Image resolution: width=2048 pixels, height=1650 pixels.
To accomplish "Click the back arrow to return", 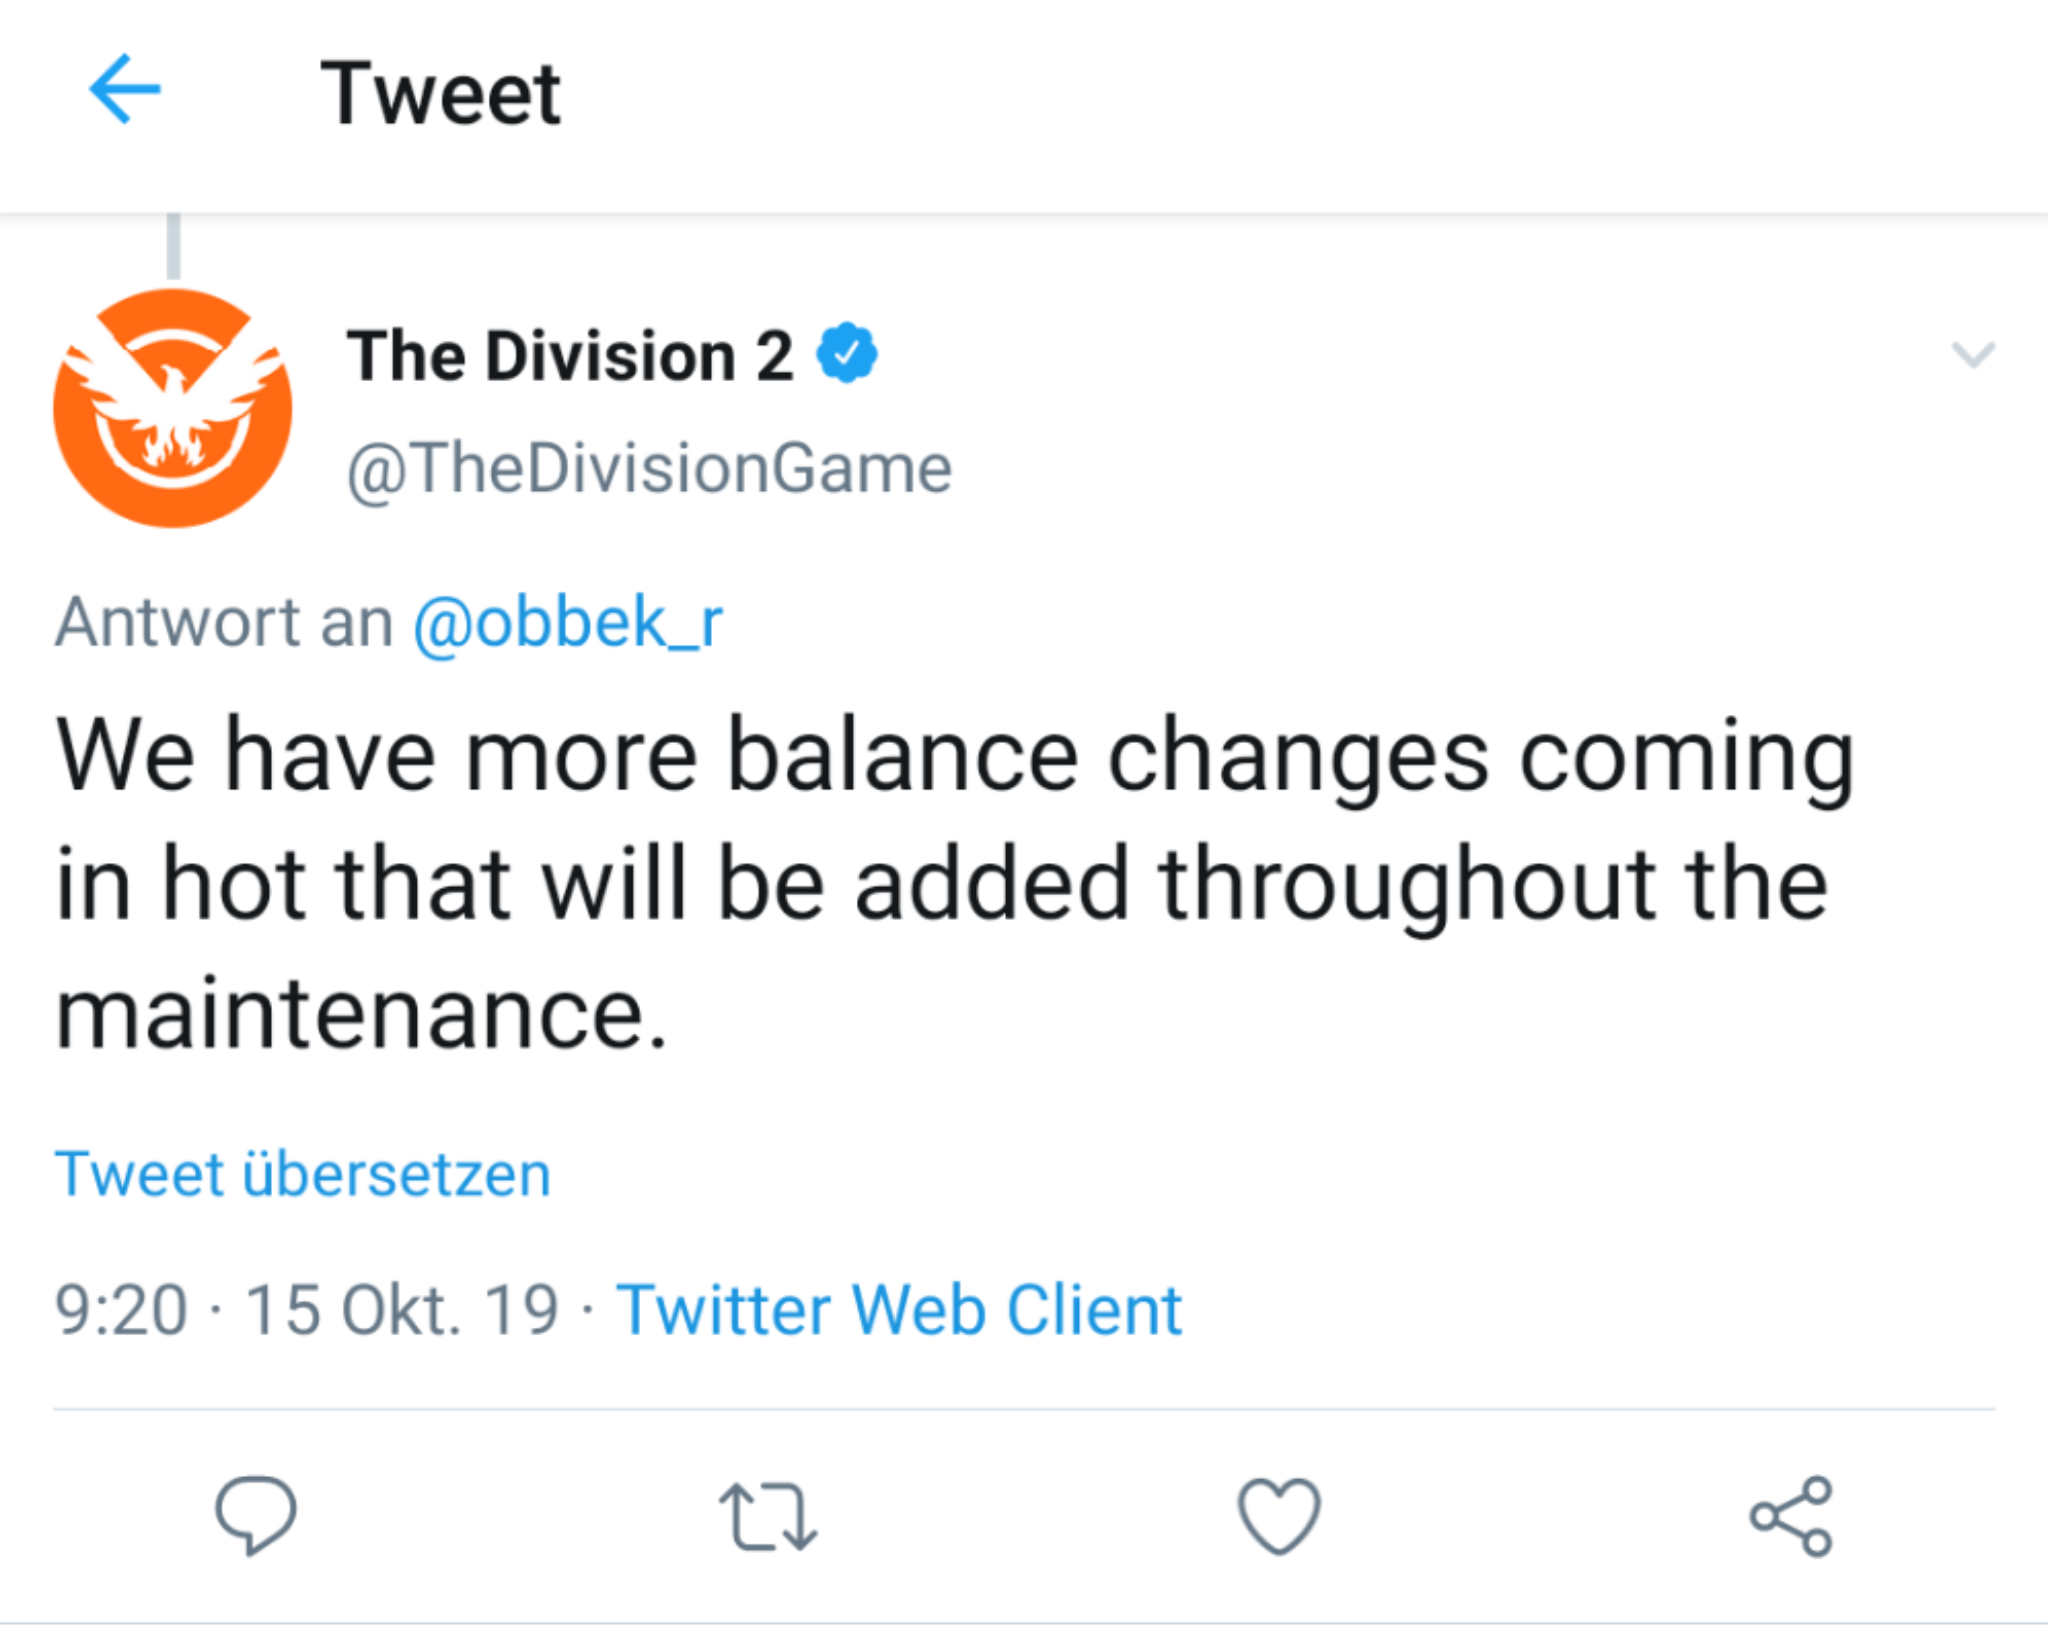I will (123, 90).
